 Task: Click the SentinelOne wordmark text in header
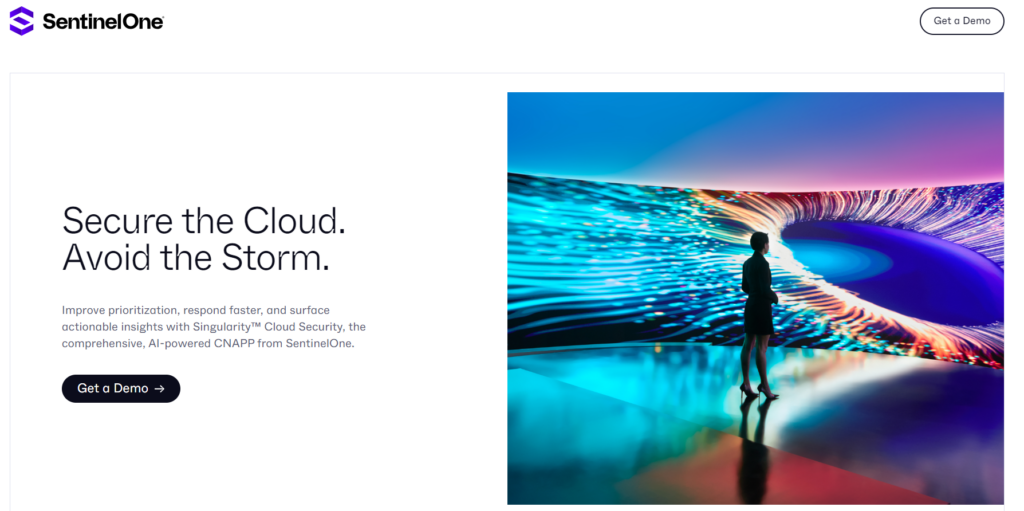coord(103,22)
